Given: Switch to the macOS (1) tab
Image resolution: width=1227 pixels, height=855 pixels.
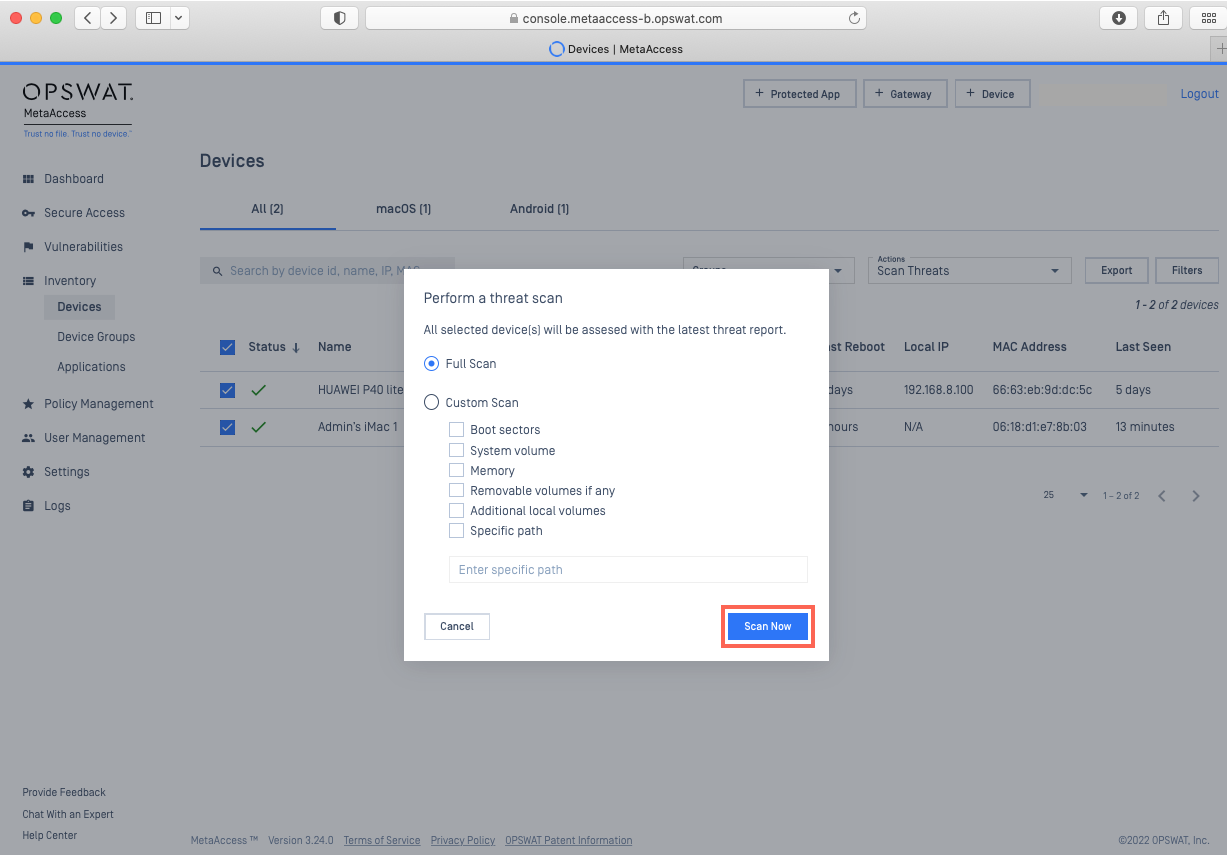Looking at the screenshot, I should pyautogui.click(x=403, y=209).
